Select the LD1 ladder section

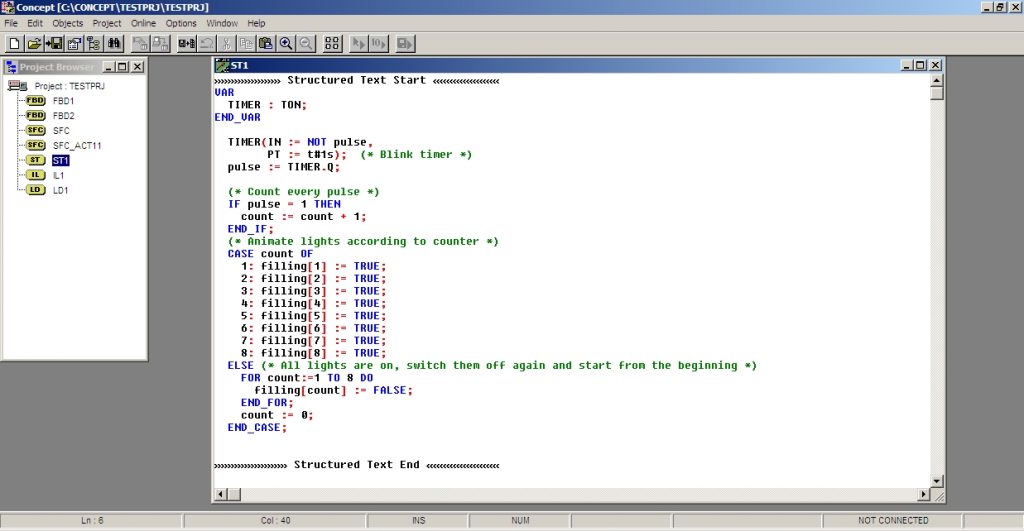click(59, 190)
